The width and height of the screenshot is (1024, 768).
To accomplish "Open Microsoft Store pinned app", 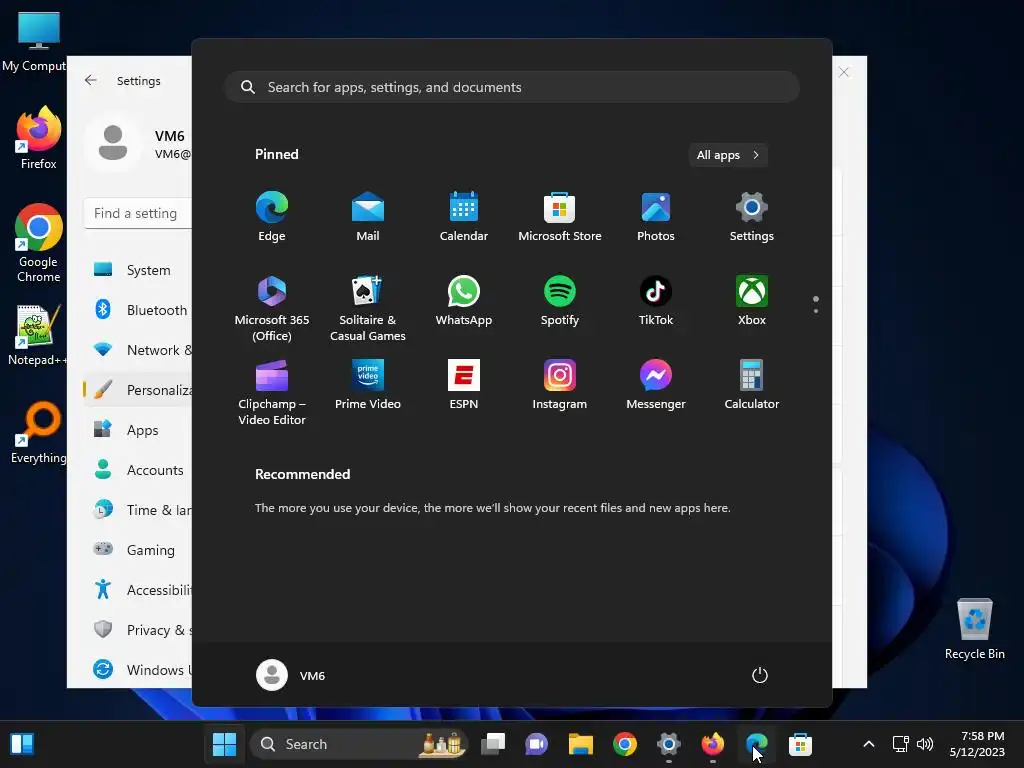I will pyautogui.click(x=560, y=216).
